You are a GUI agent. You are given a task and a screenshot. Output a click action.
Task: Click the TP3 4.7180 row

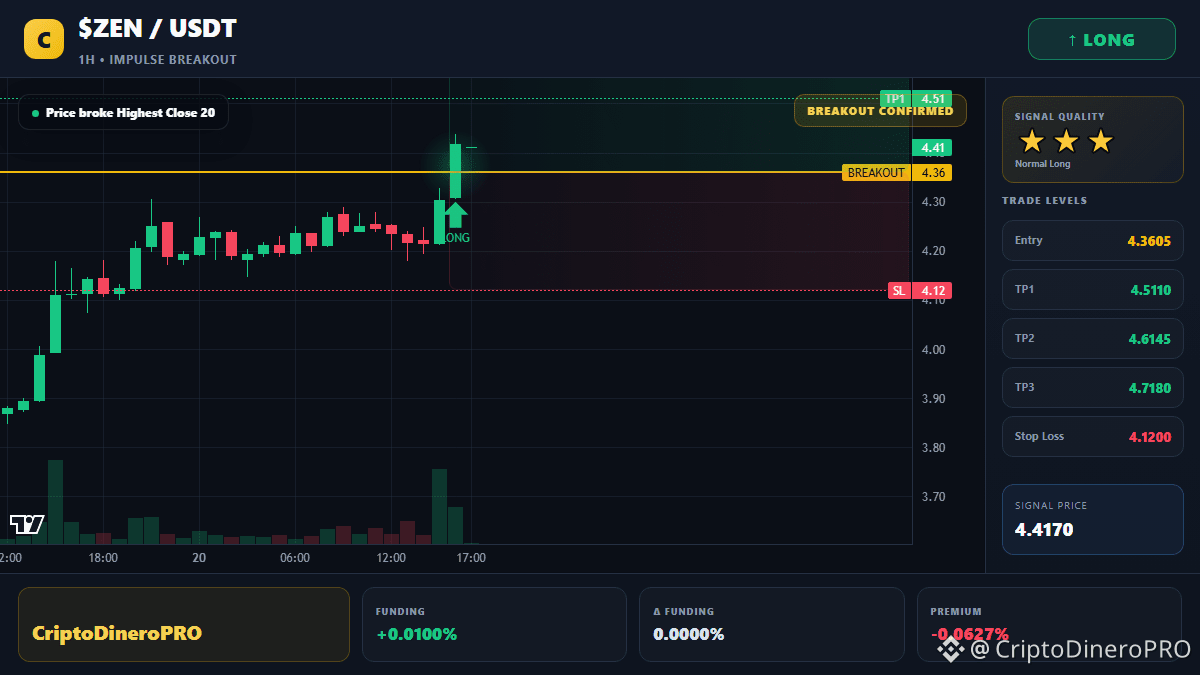point(1093,387)
